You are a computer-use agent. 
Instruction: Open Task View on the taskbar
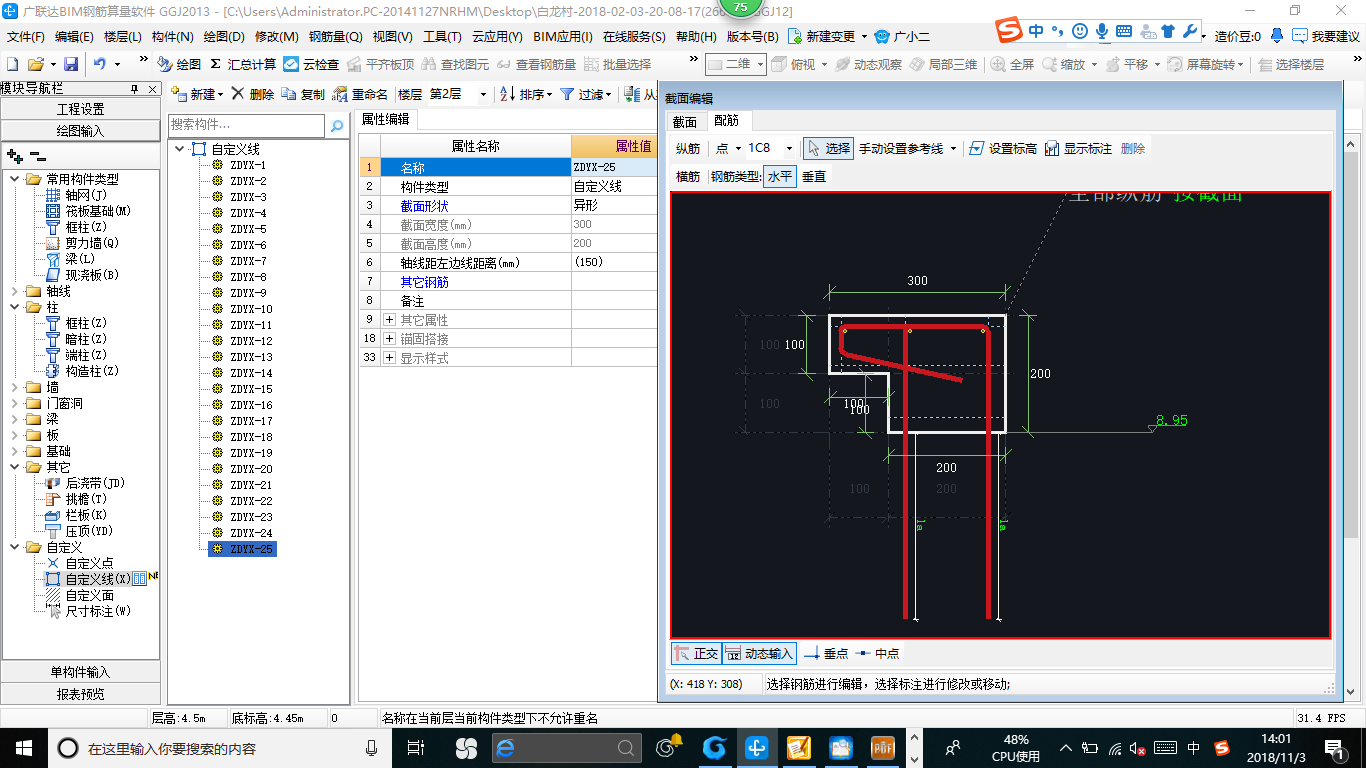point(417,748)
